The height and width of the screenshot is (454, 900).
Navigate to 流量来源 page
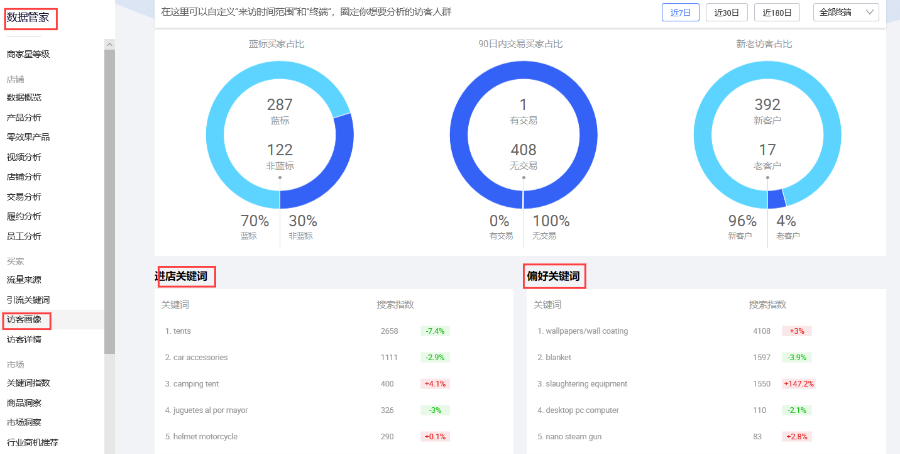tap(24, 279)
